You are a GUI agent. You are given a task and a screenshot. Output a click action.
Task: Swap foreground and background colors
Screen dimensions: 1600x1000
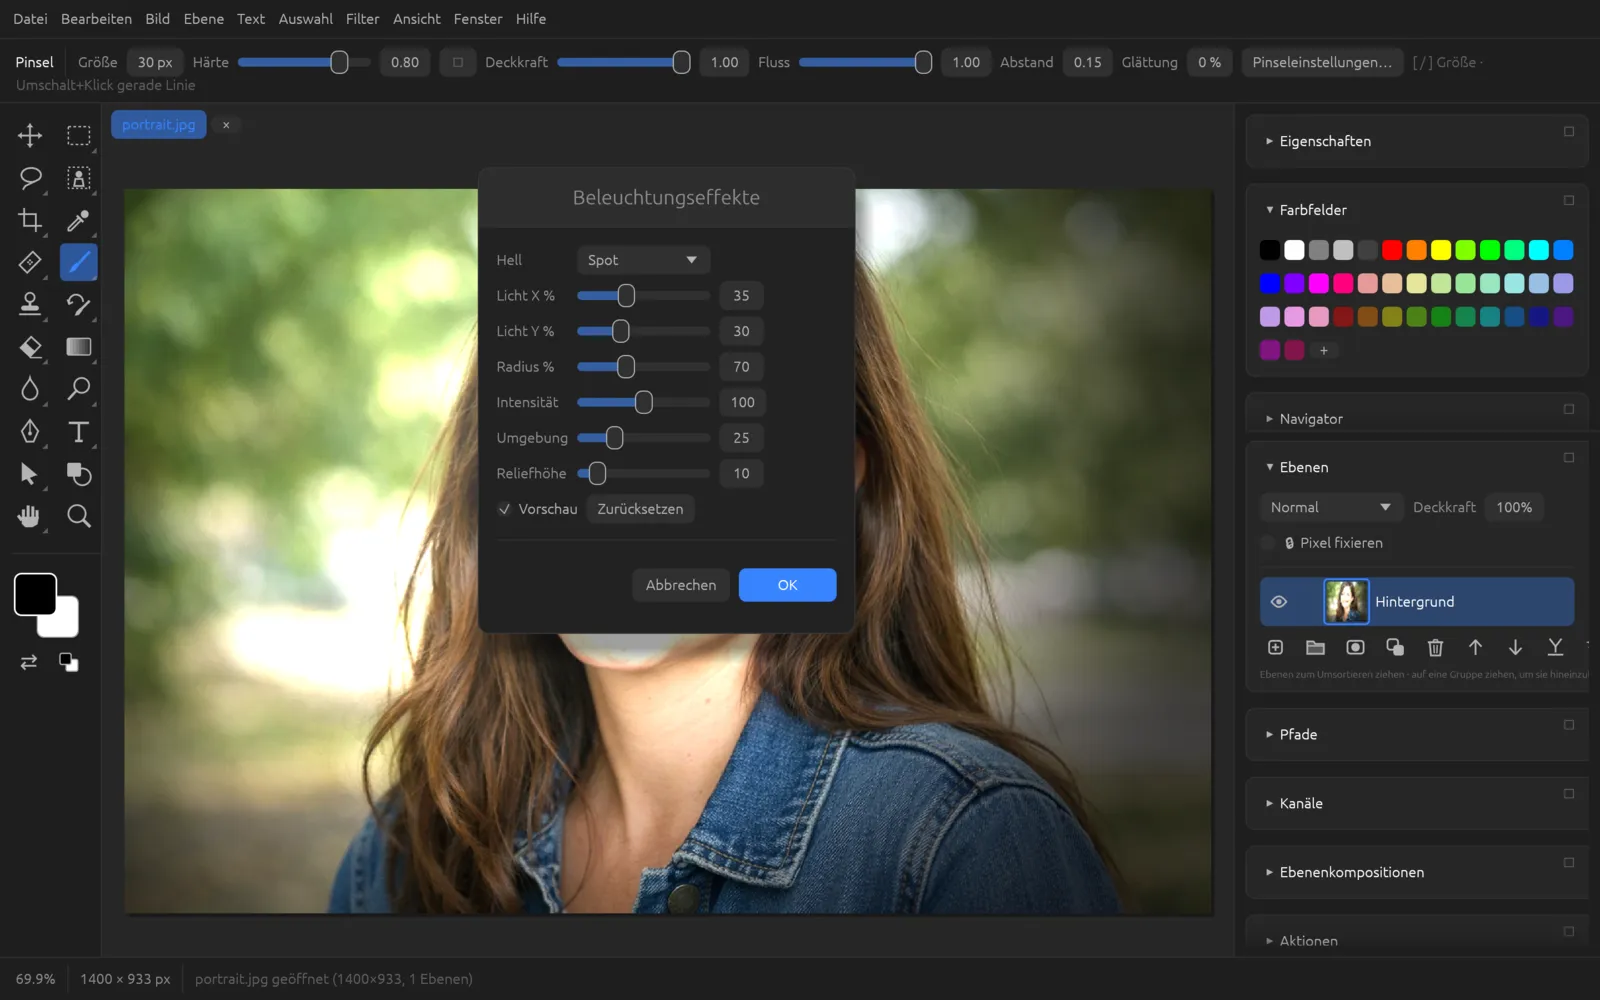tap(29, 662)
